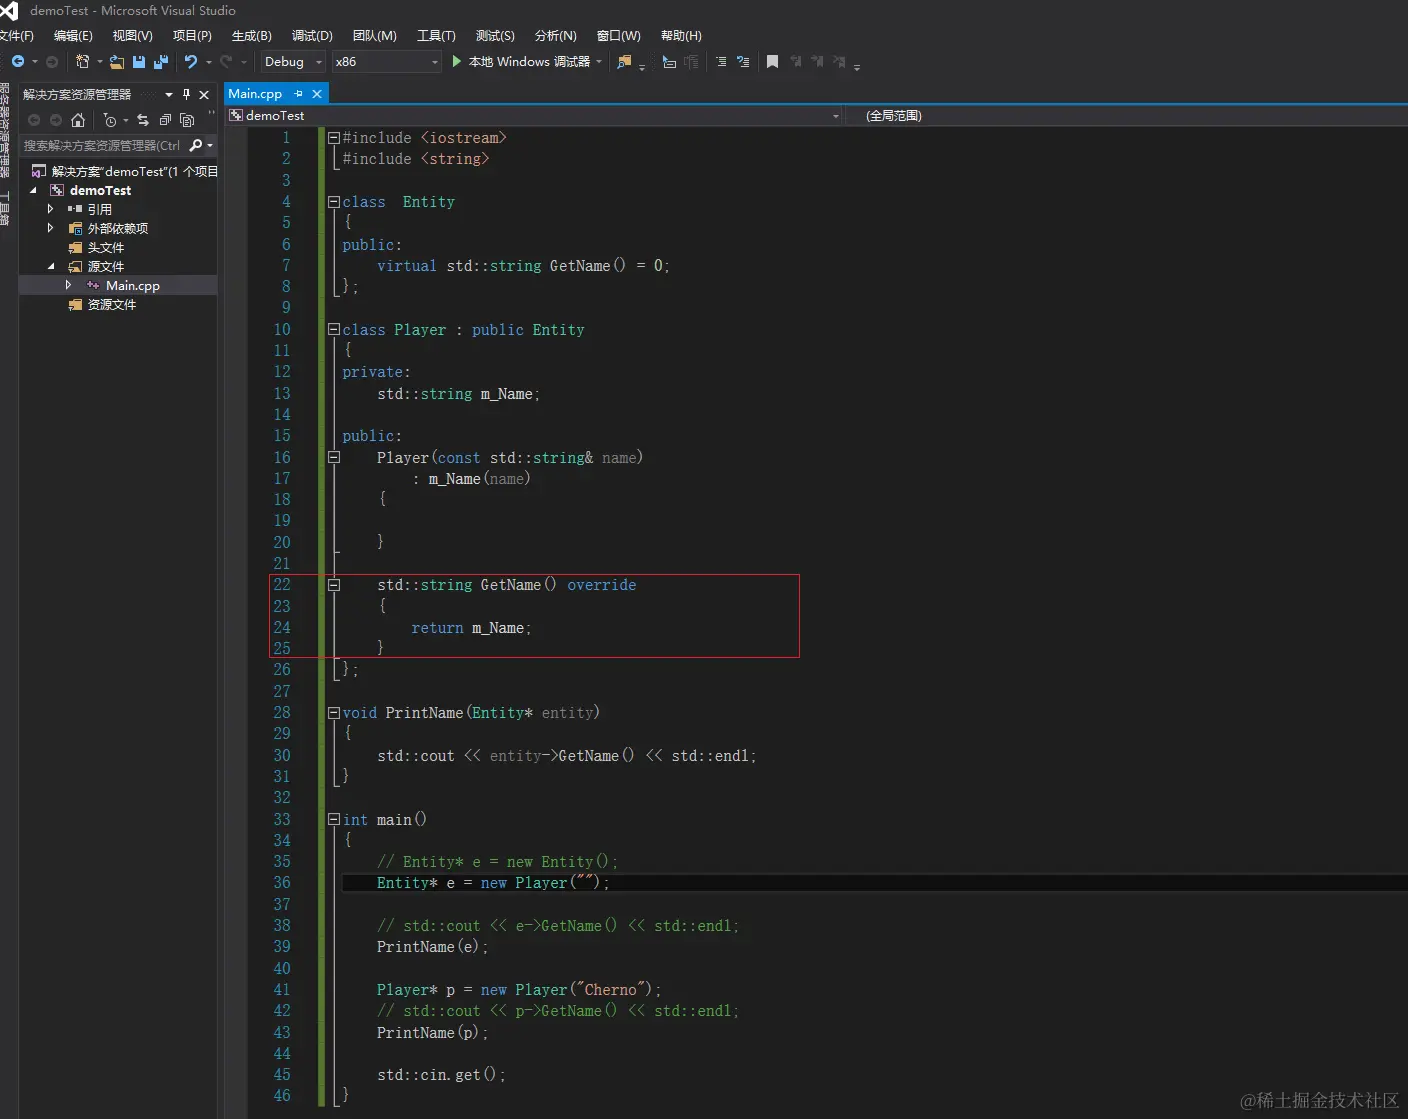Screen dimensions: 1408x1119
Task: Toggle the pin on the Main.cpp tab
Action: pyautogui.click(x=298, y=94)
